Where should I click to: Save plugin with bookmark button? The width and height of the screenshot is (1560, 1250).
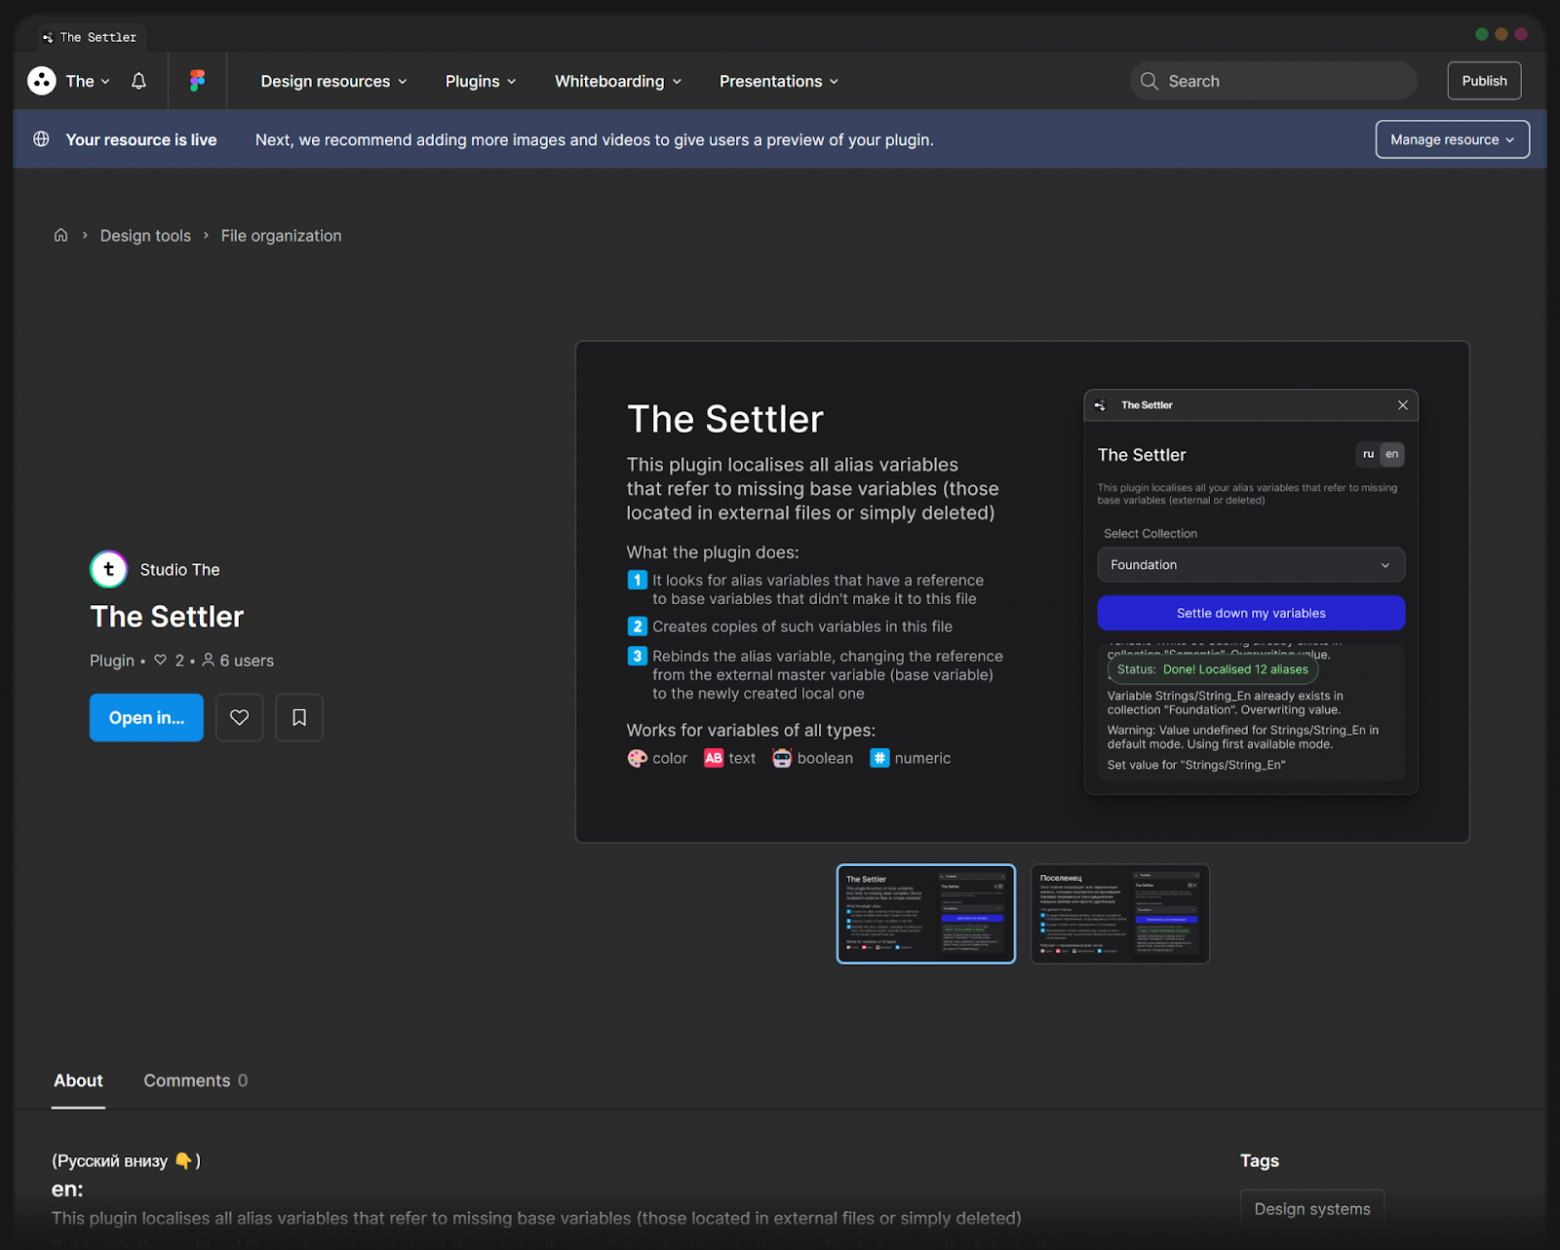(x=299, y=717)
